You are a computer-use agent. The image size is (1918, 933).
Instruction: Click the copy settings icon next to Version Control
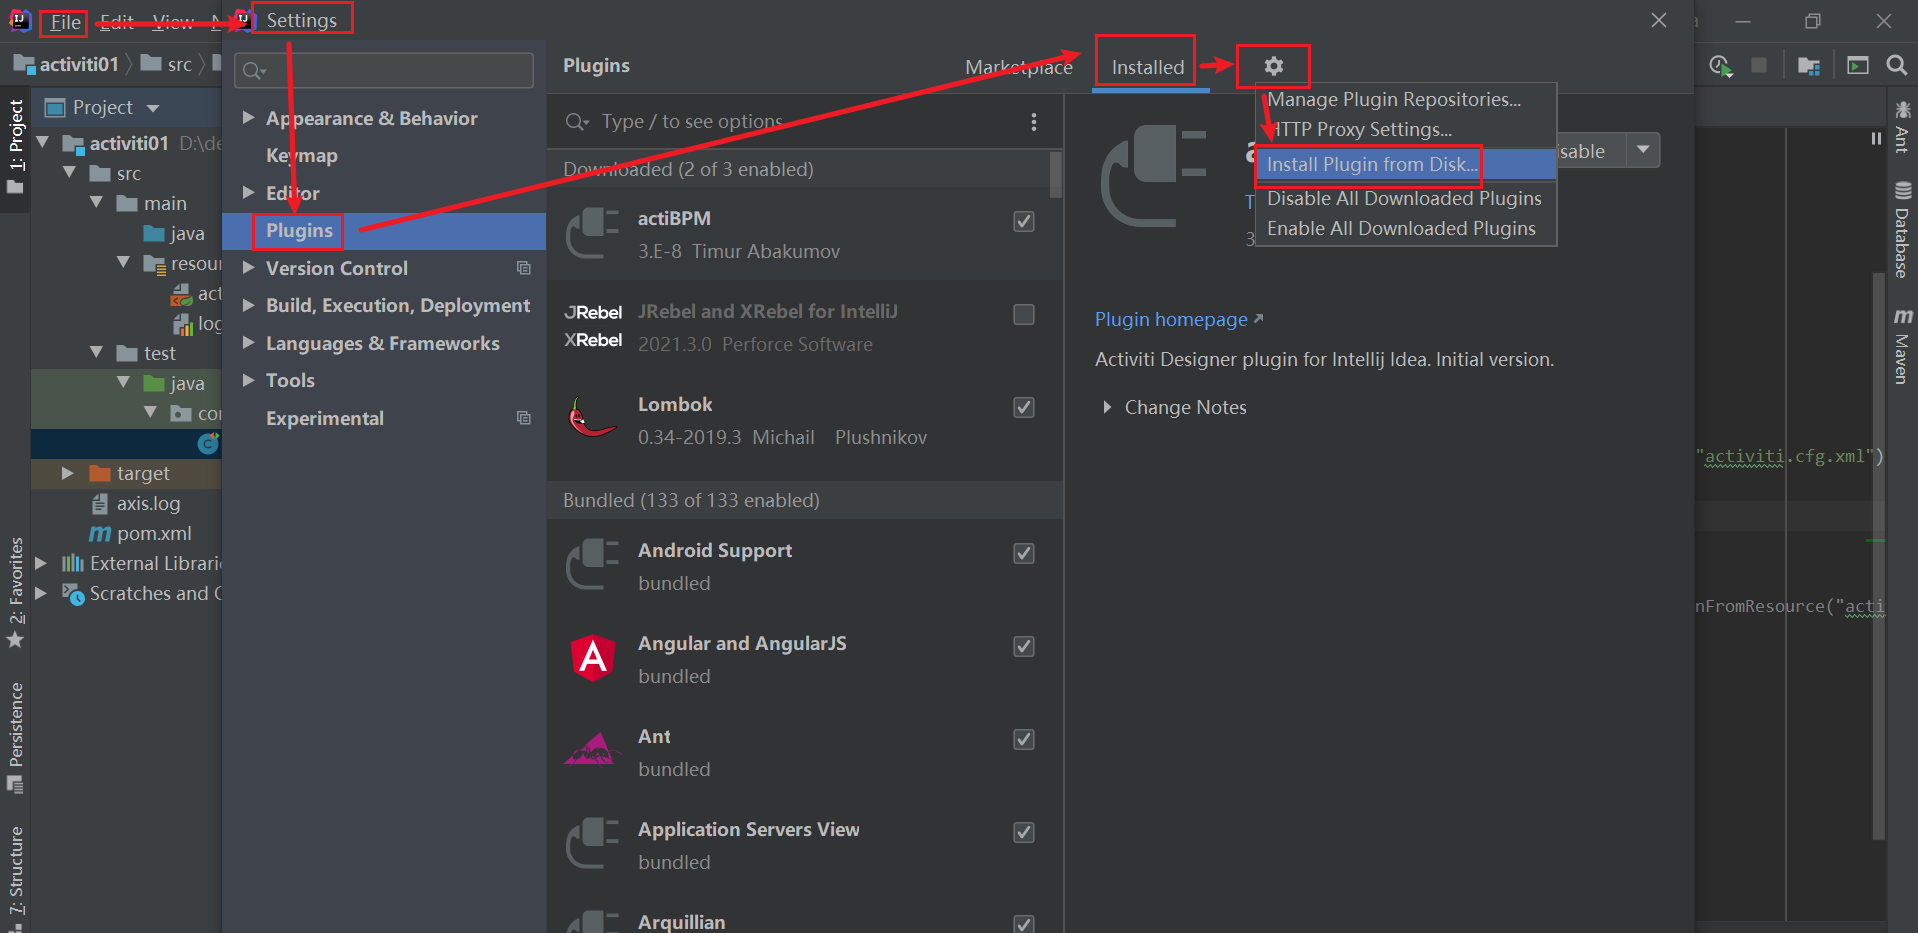click(x=523, y=268)
